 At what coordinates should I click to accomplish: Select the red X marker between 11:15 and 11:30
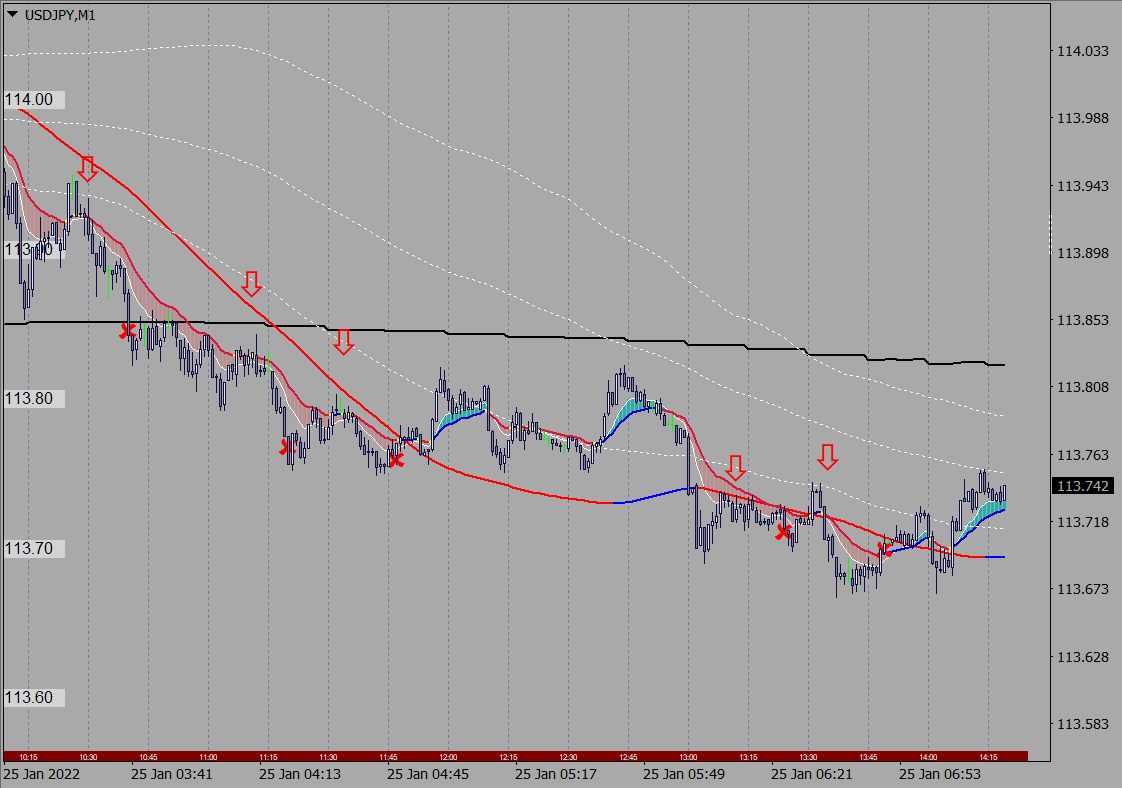[x=287, y=448]
